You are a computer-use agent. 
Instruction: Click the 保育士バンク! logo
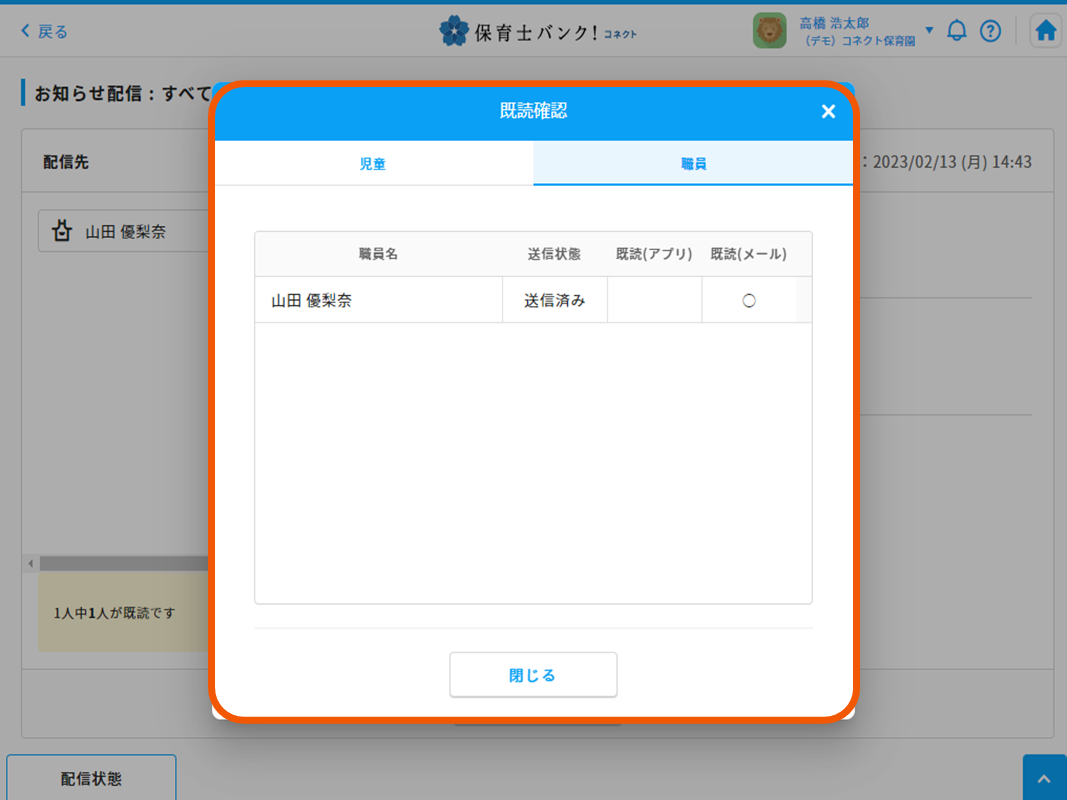[537, 31]
